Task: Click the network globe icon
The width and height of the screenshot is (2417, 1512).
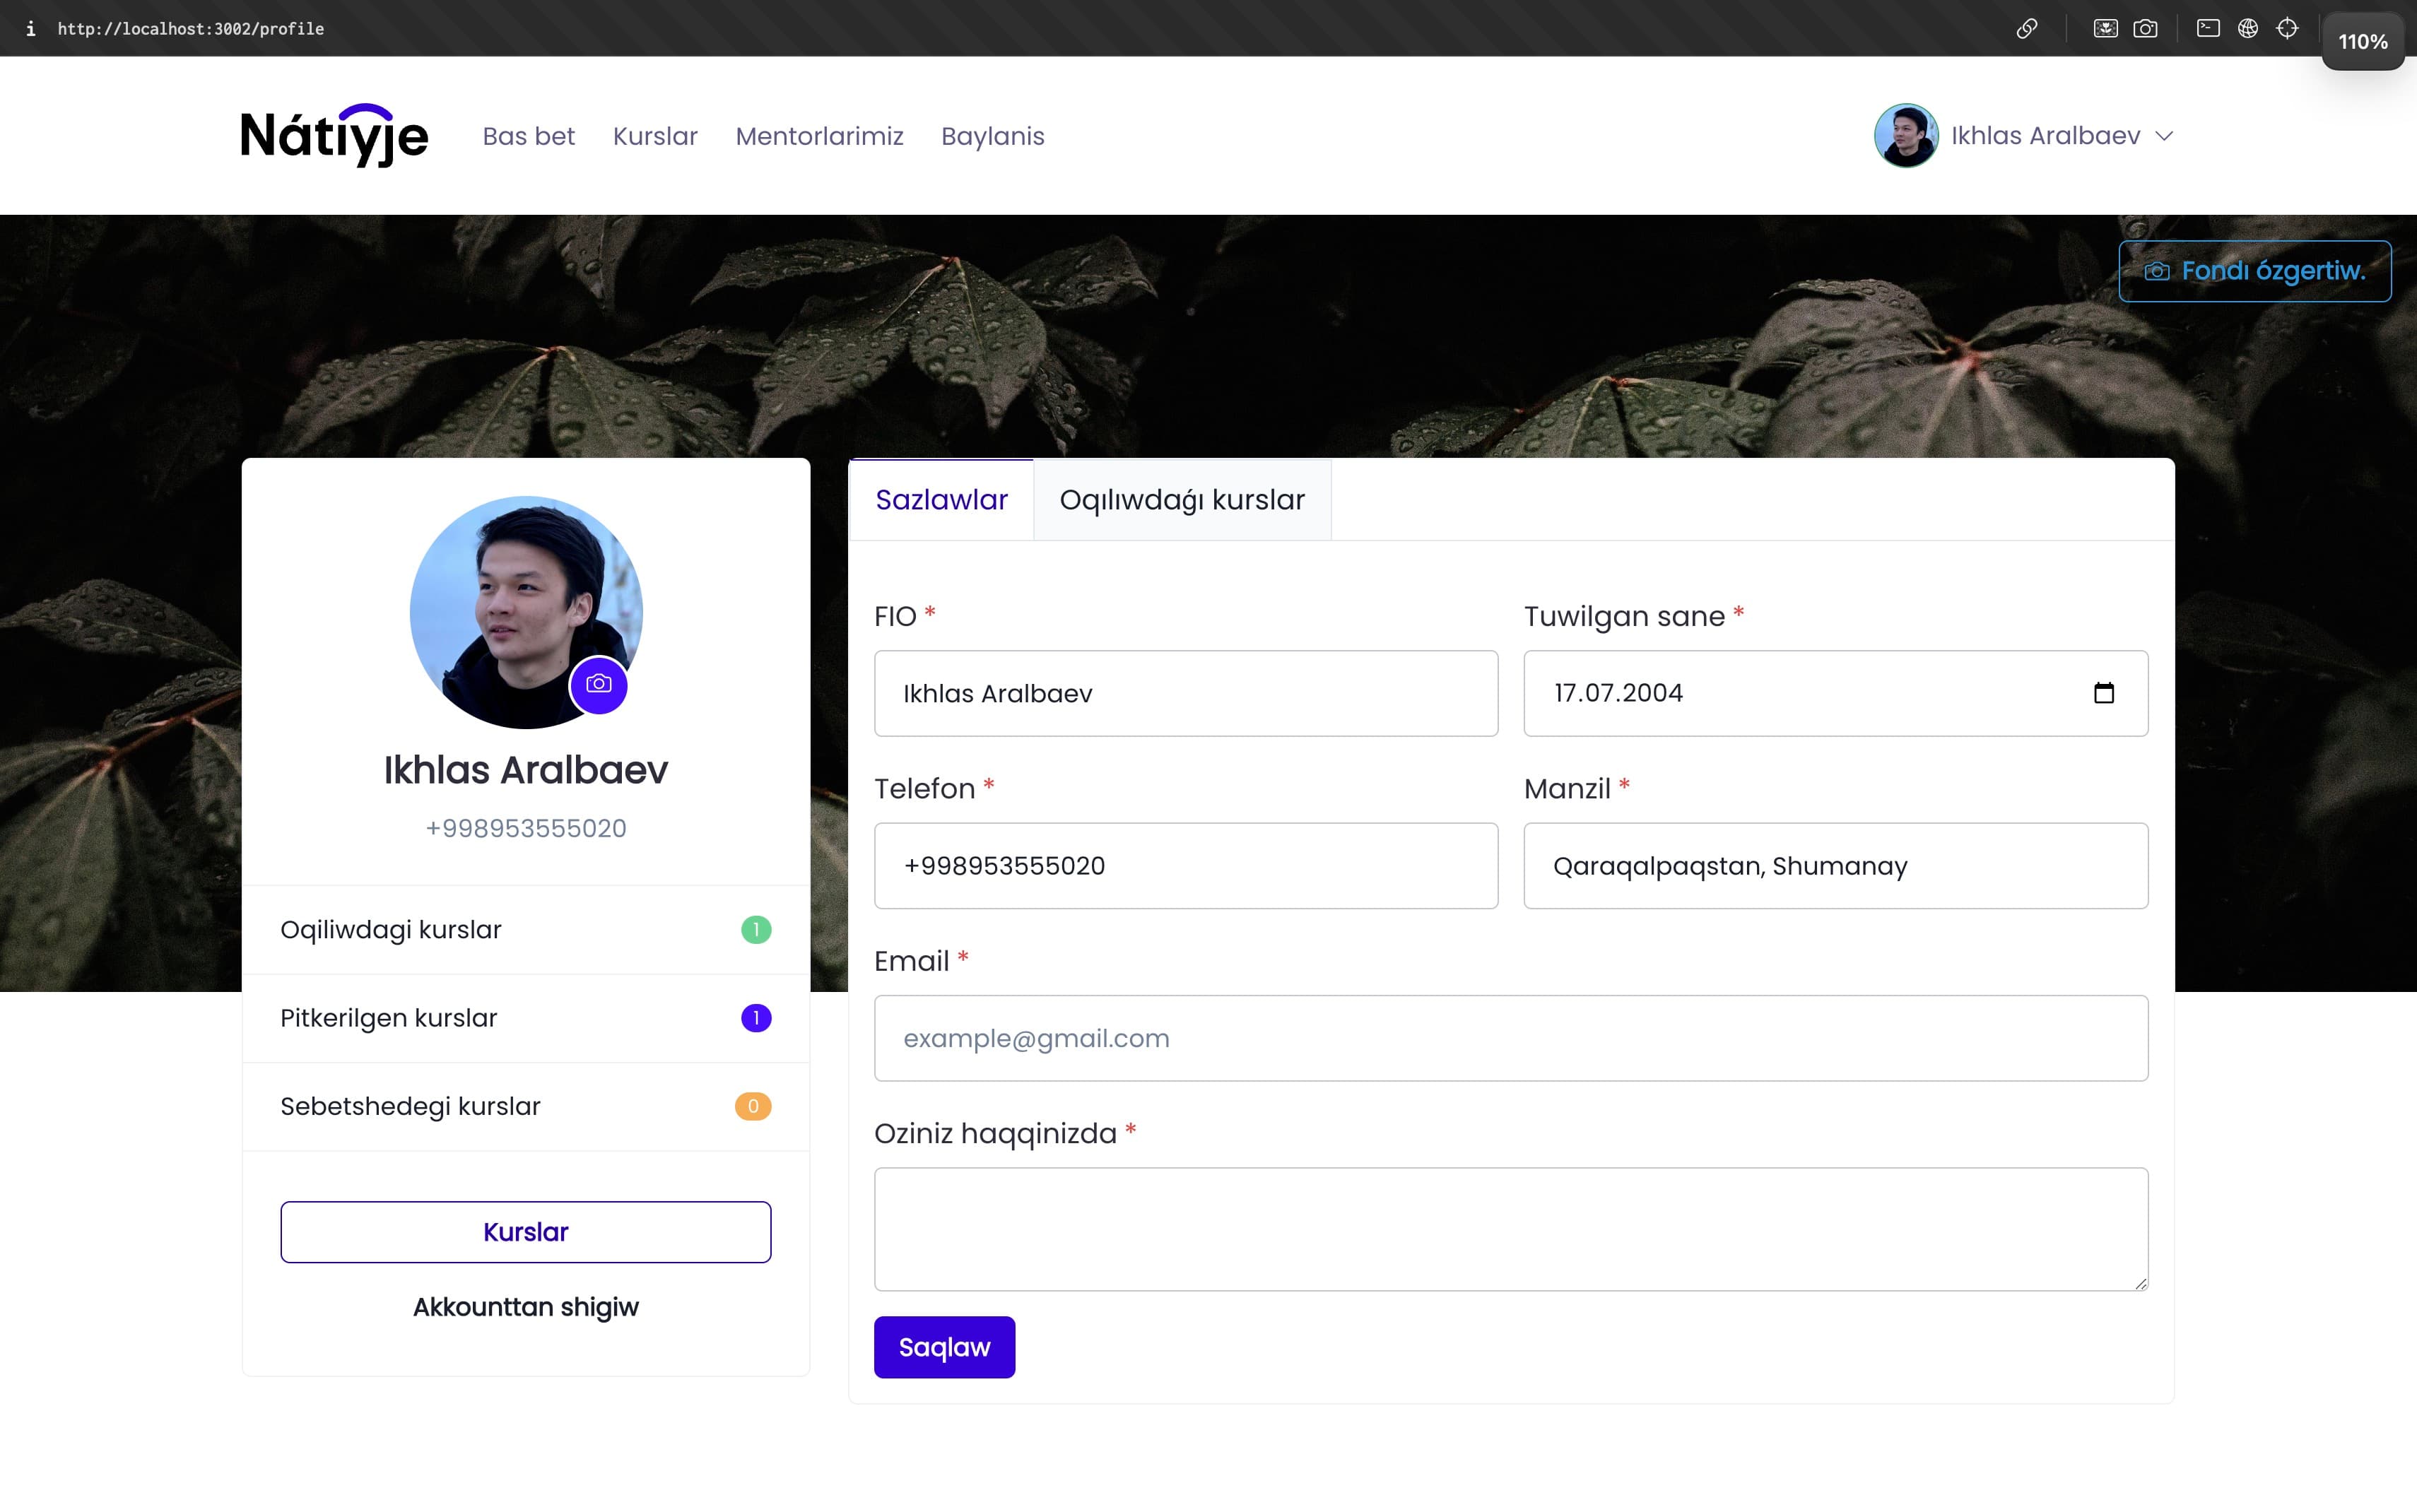Action: click(x=2247, y=28)
